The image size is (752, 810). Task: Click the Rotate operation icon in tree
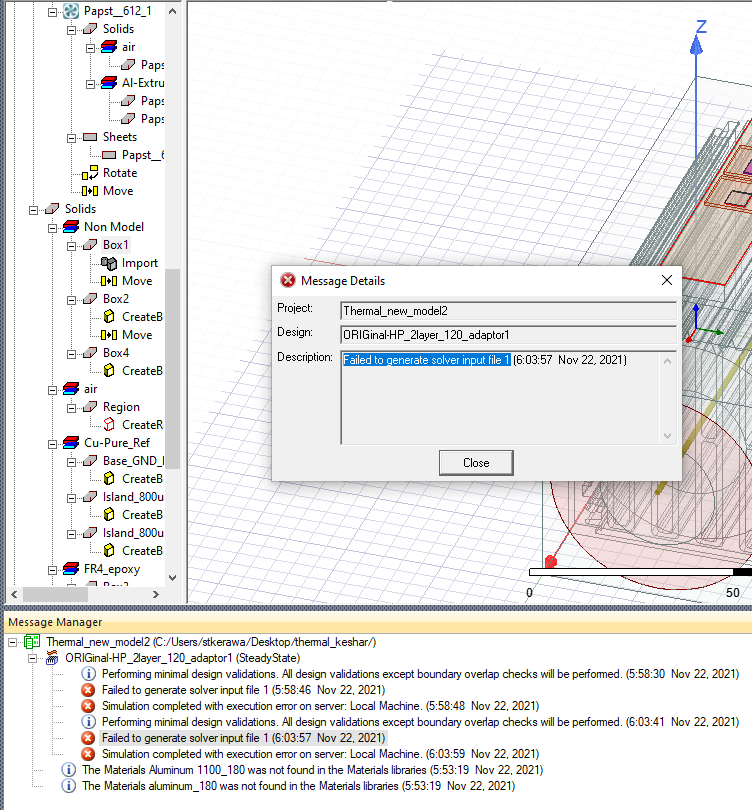(90, 173)
